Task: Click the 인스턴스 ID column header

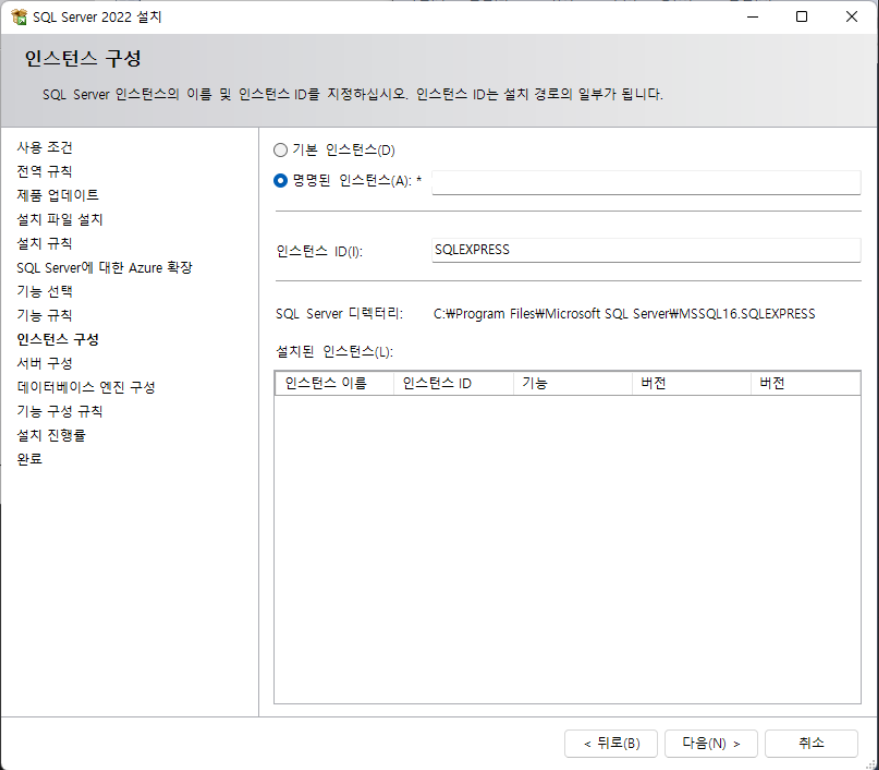Action: click(454, 383)
